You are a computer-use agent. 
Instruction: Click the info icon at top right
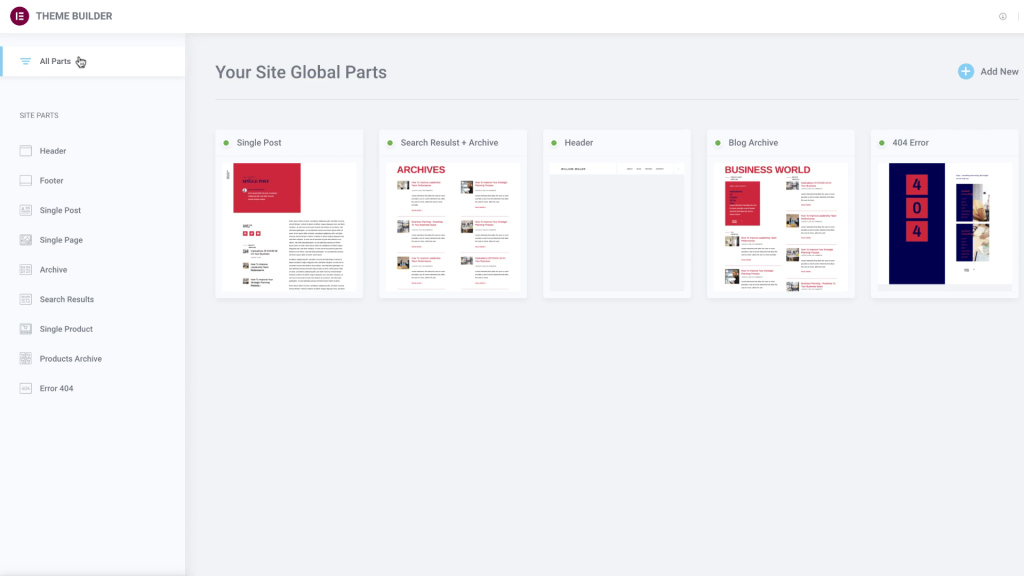1002,16
